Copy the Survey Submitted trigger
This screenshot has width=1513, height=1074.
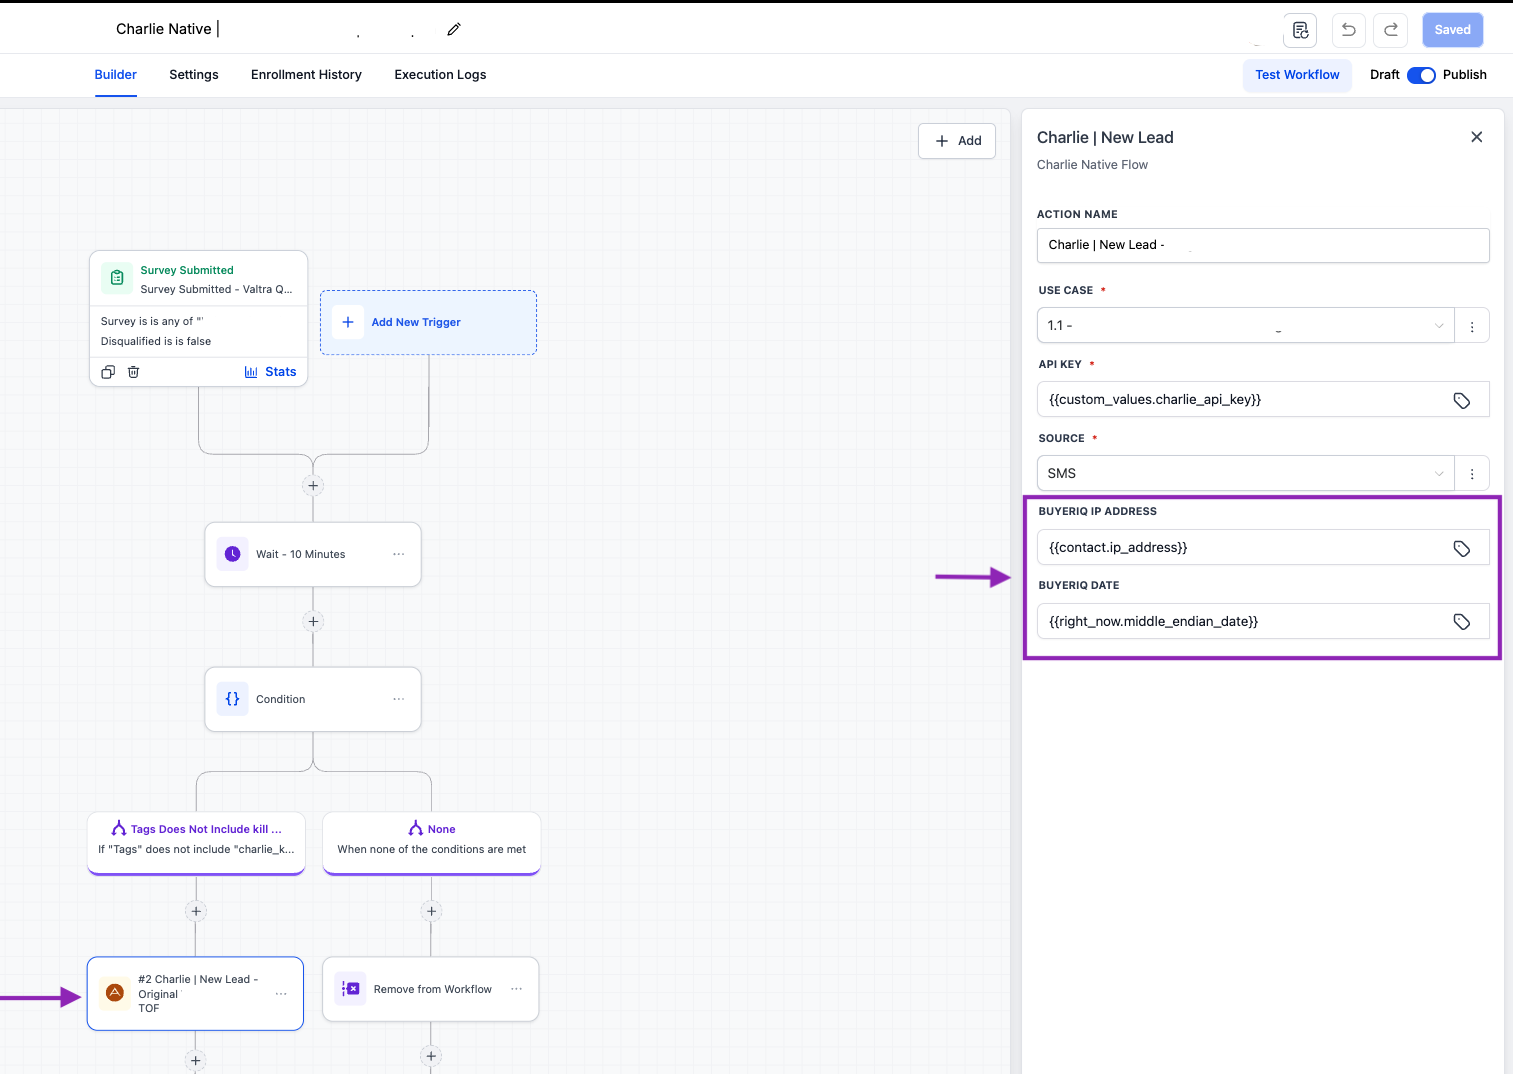108,372
